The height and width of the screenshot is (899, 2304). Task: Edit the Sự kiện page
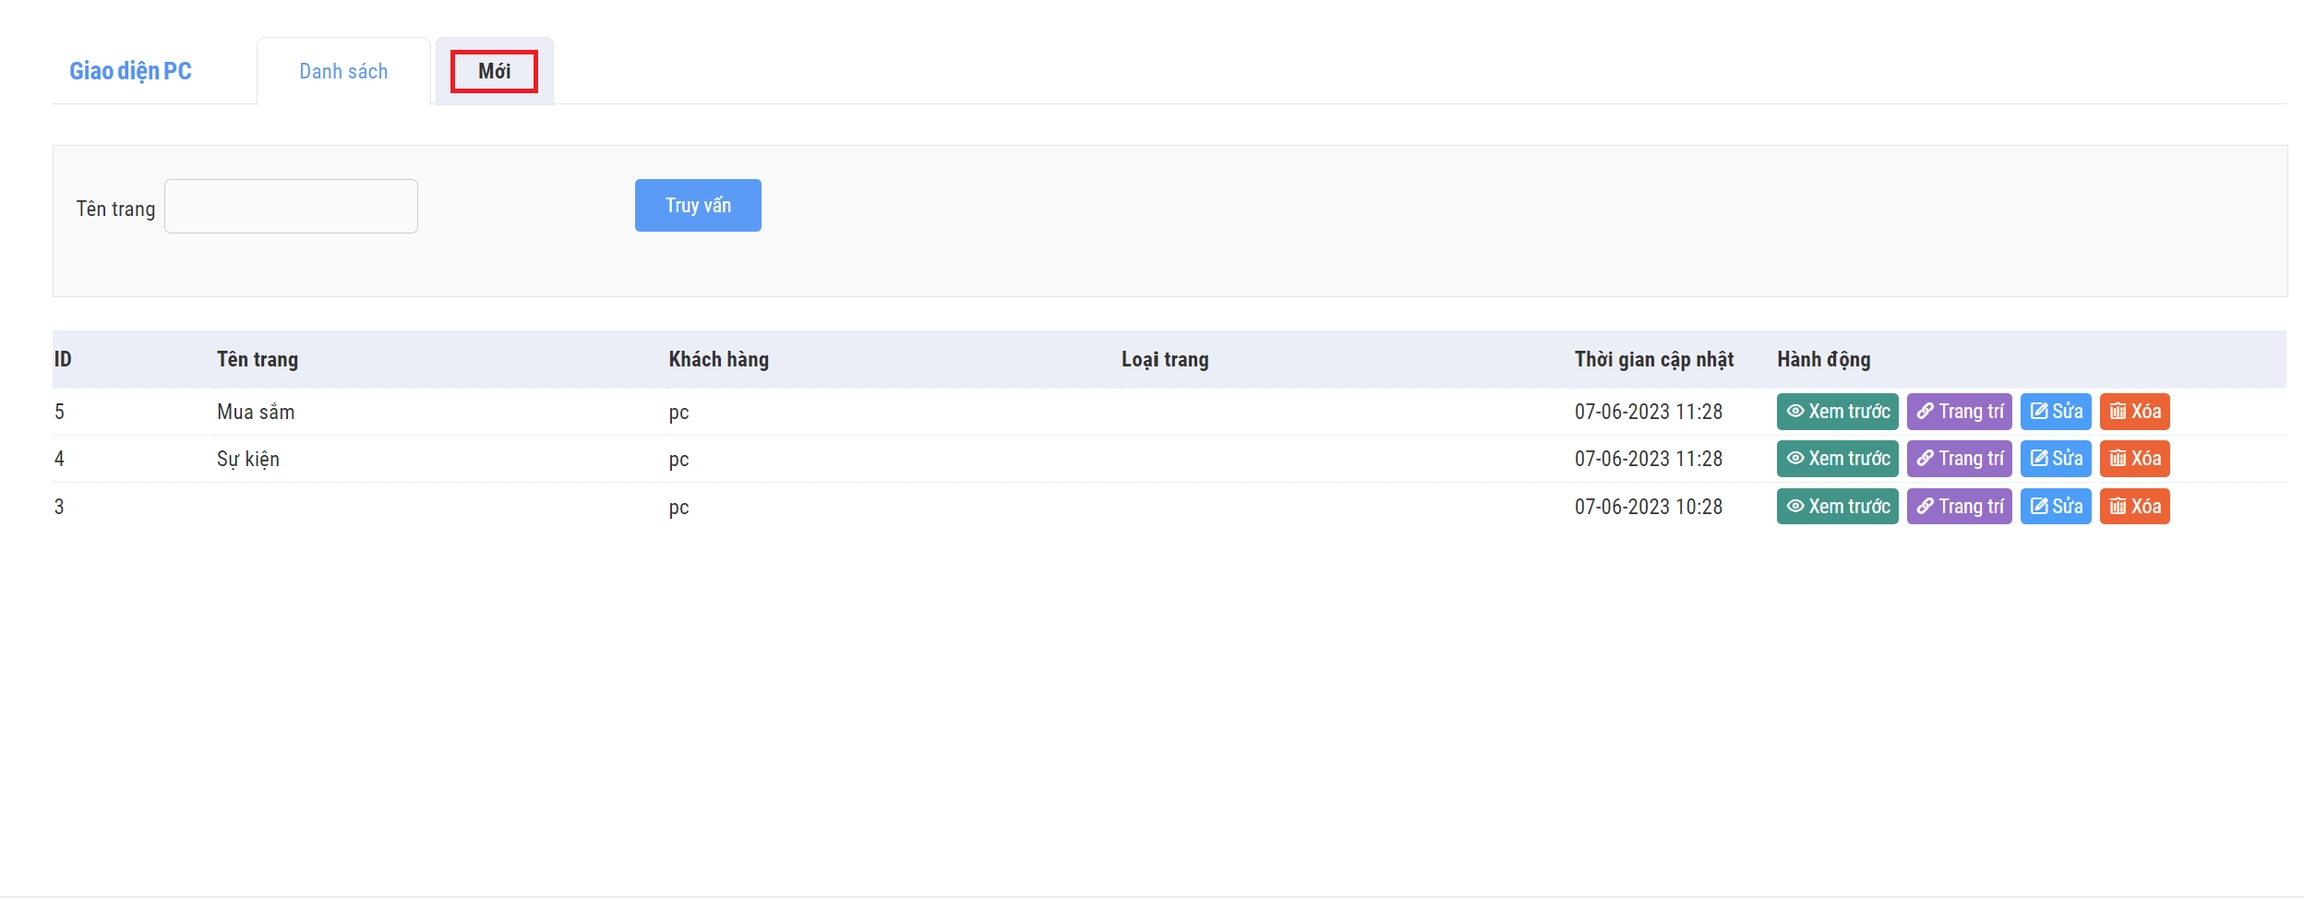pos(2055,458)
